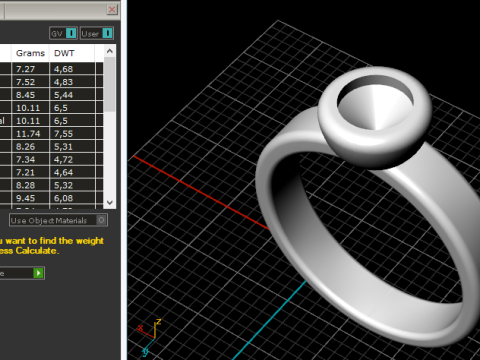Select the 7.34 grams cell
This screenshot has width=480, height=360.
(30, 159)
